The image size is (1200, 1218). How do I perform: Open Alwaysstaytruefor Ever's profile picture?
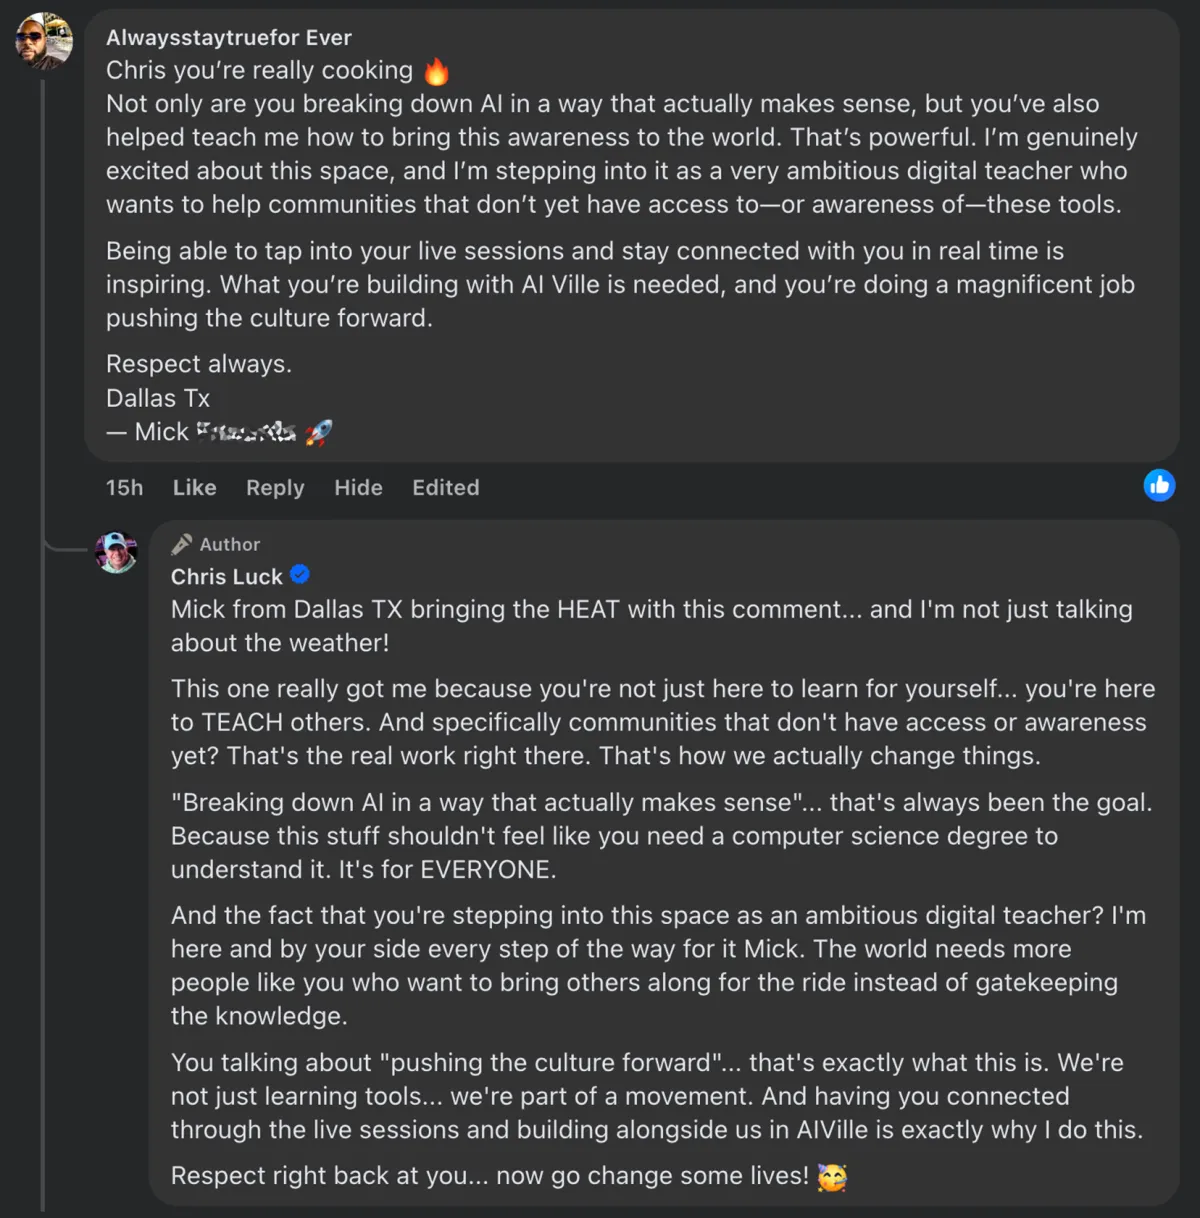click(x=44, y=41)
